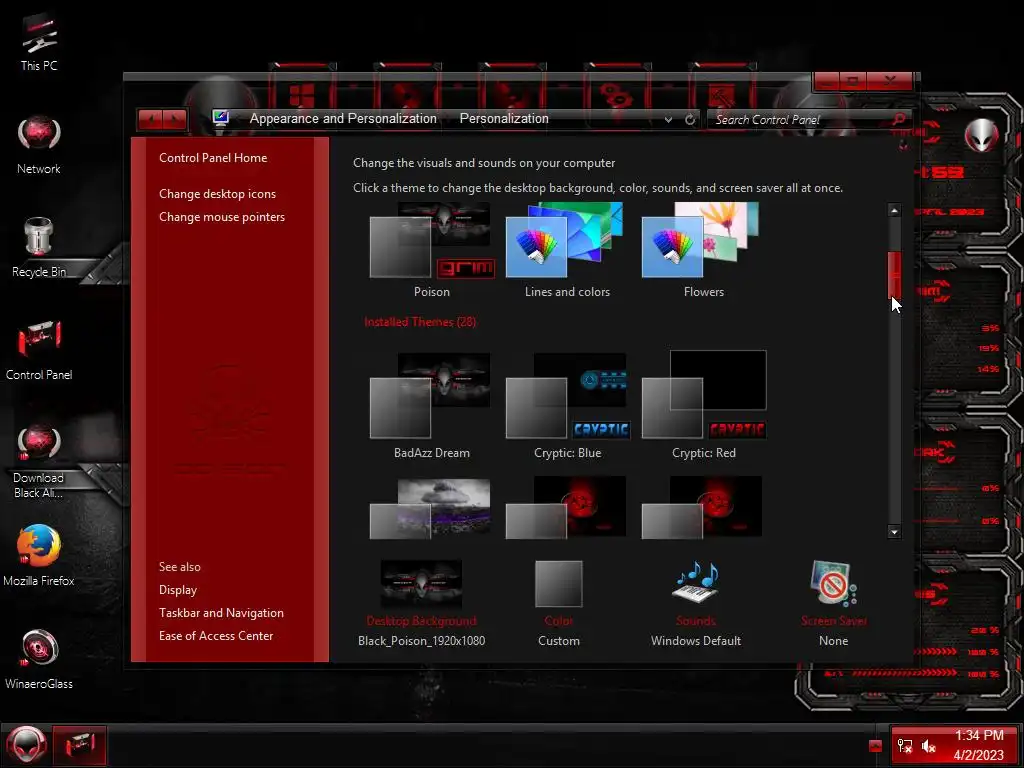Open Control Panel Home link
The image size is (1024, 768).
click(x=213, y=157)
